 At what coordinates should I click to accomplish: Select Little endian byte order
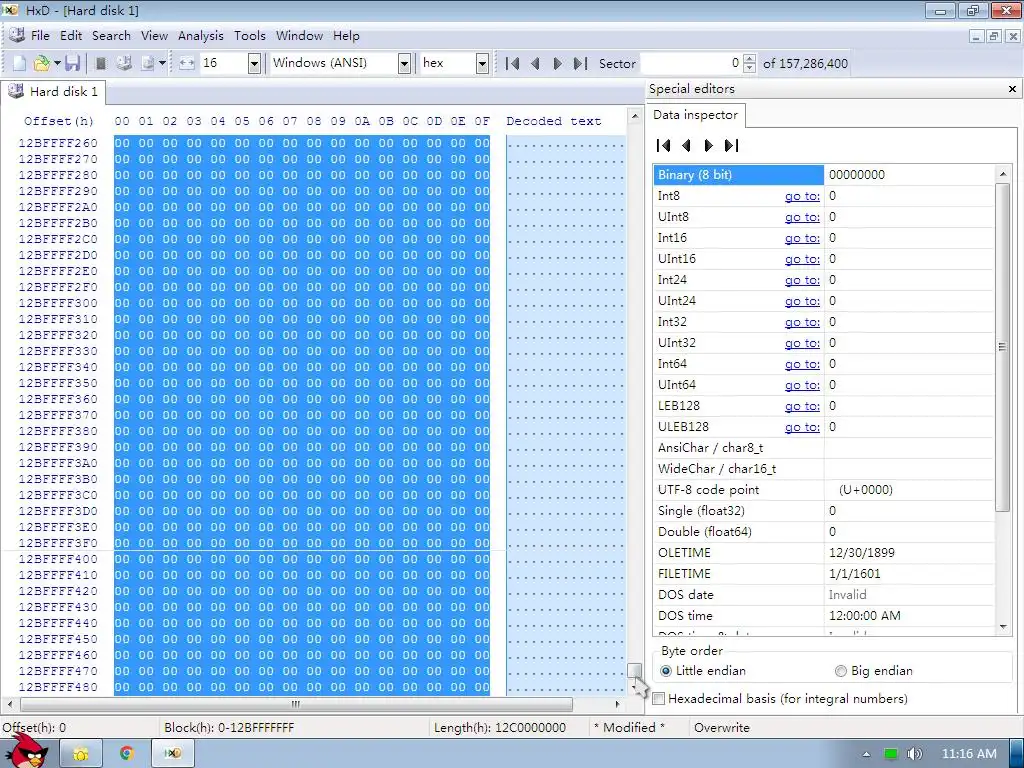[703, 671]
